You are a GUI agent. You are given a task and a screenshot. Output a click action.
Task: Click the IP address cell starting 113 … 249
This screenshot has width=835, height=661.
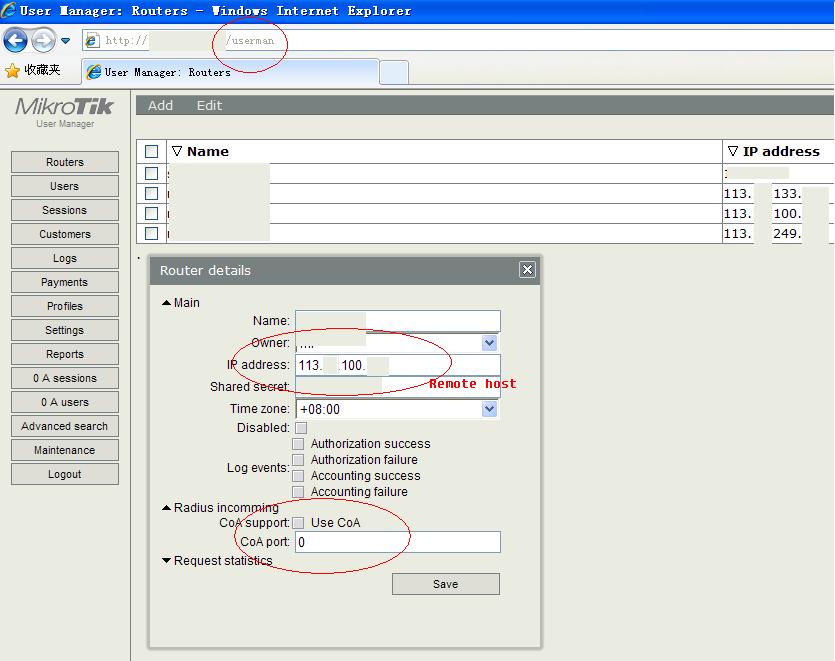[778, 233]
